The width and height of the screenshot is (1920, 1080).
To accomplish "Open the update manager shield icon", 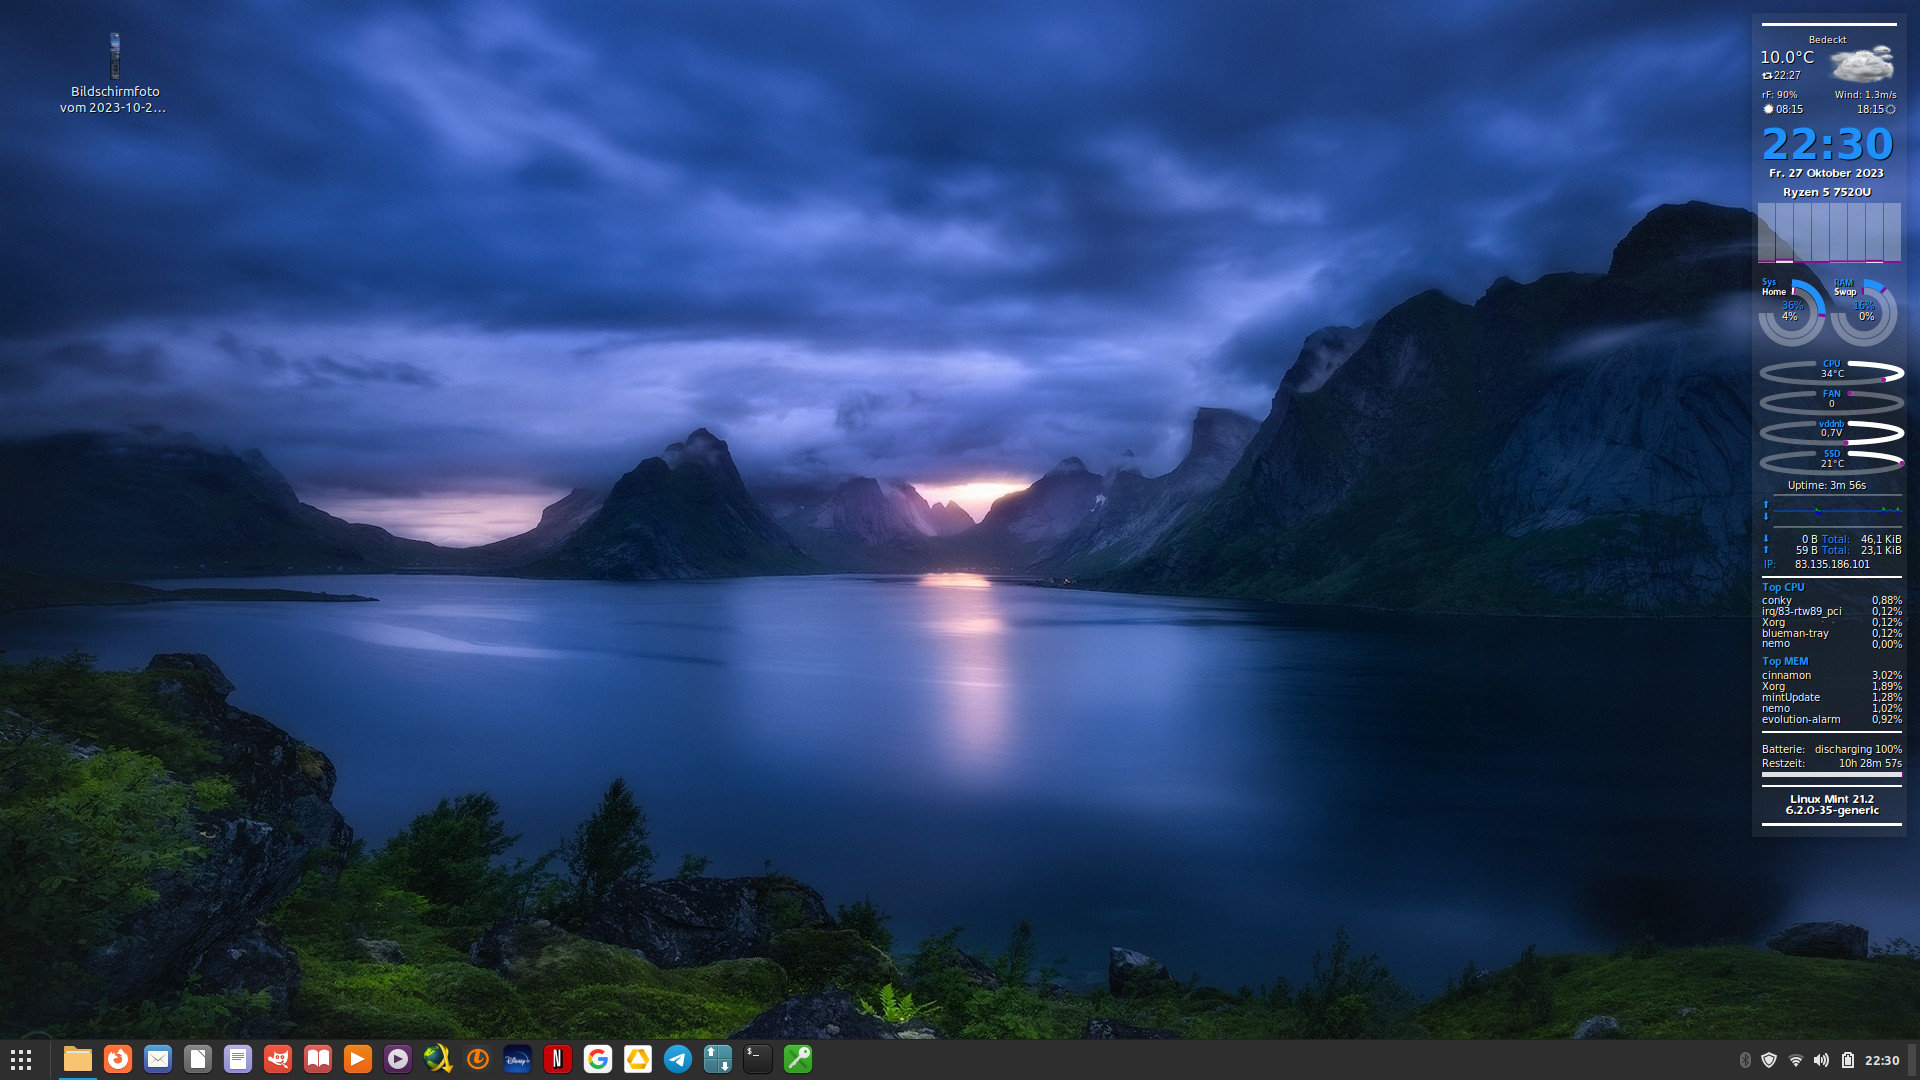I will pyautogui.click(x=1769, y=1060).
